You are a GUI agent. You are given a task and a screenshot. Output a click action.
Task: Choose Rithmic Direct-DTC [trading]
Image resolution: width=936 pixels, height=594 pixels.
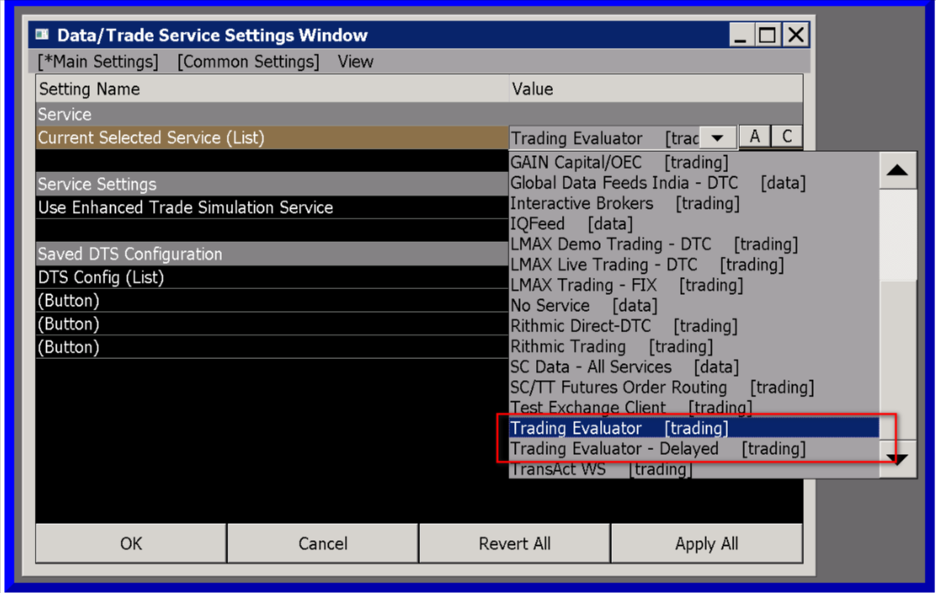click(694, 326)
